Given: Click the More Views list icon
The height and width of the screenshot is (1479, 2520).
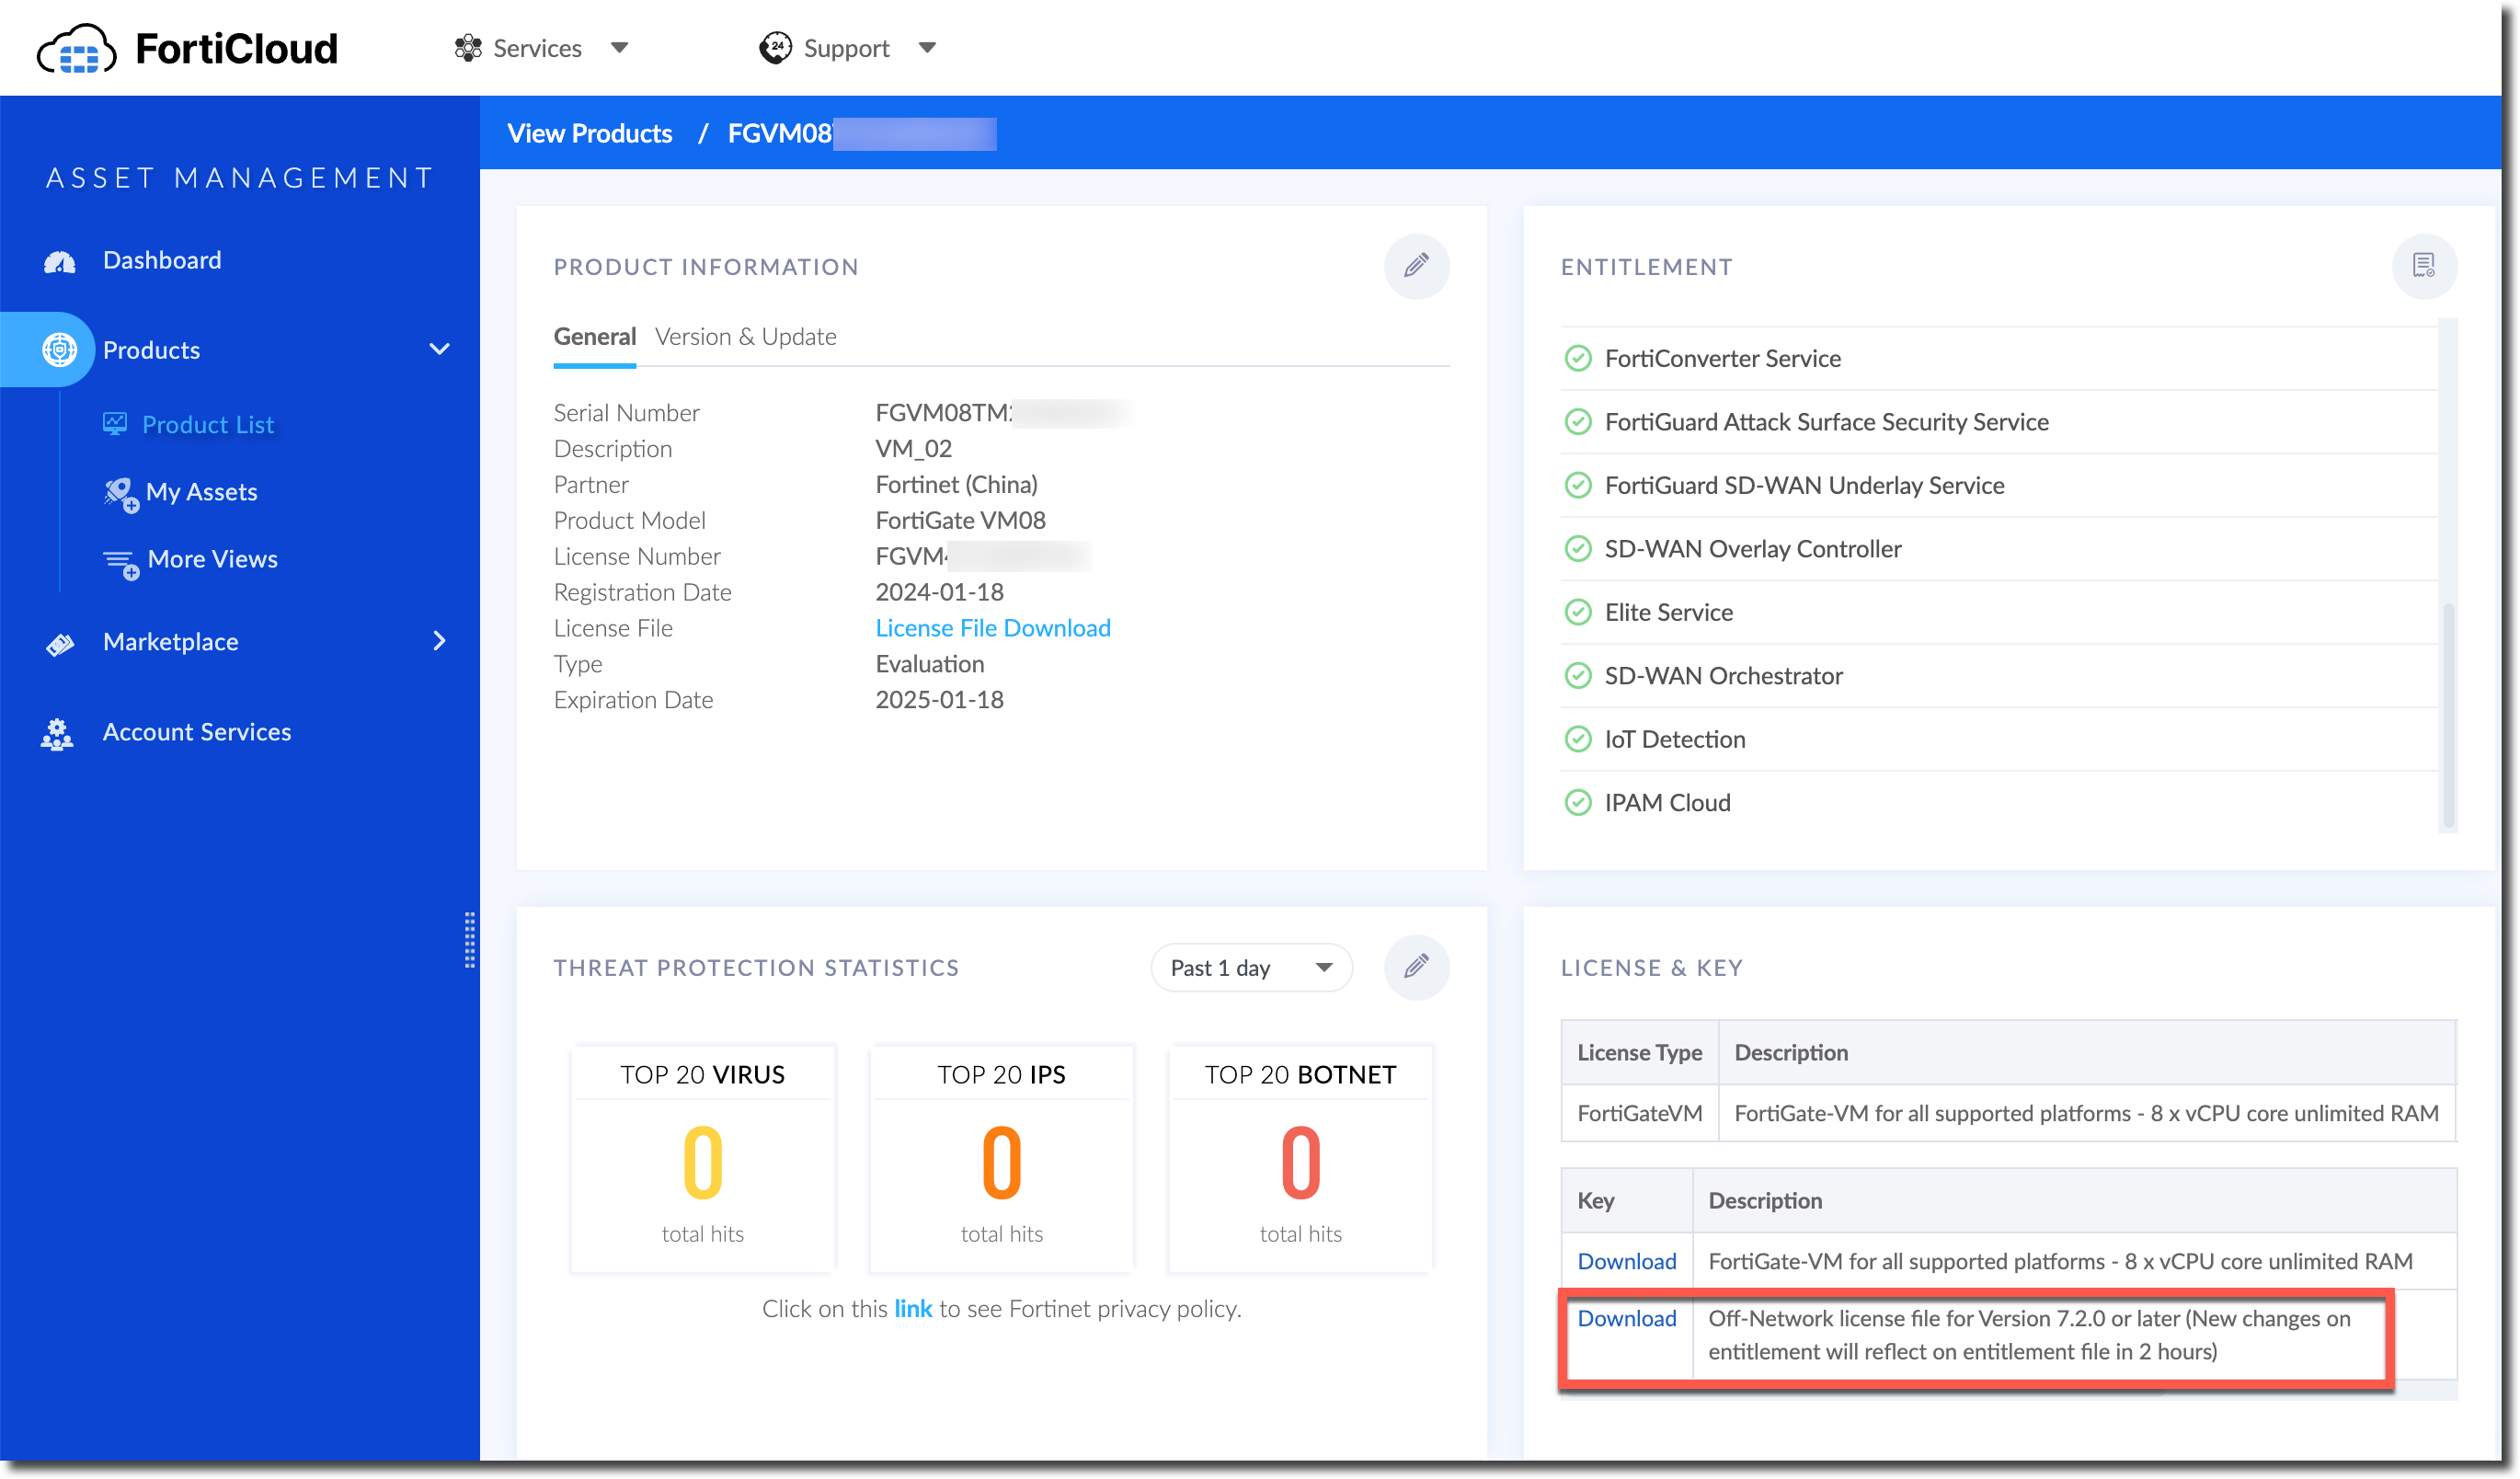Looking at the screenshot, I should 120,563.
